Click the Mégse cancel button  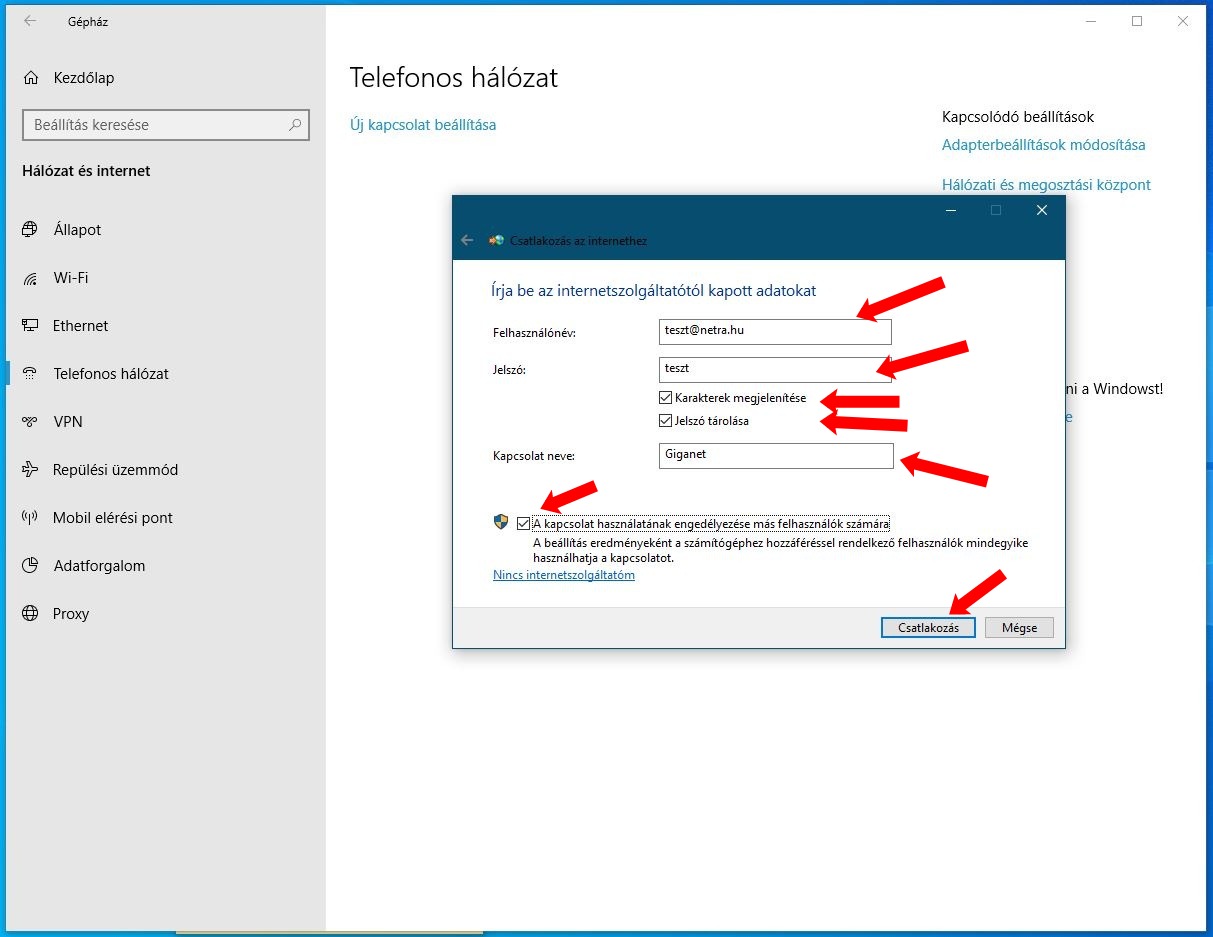1019,628
